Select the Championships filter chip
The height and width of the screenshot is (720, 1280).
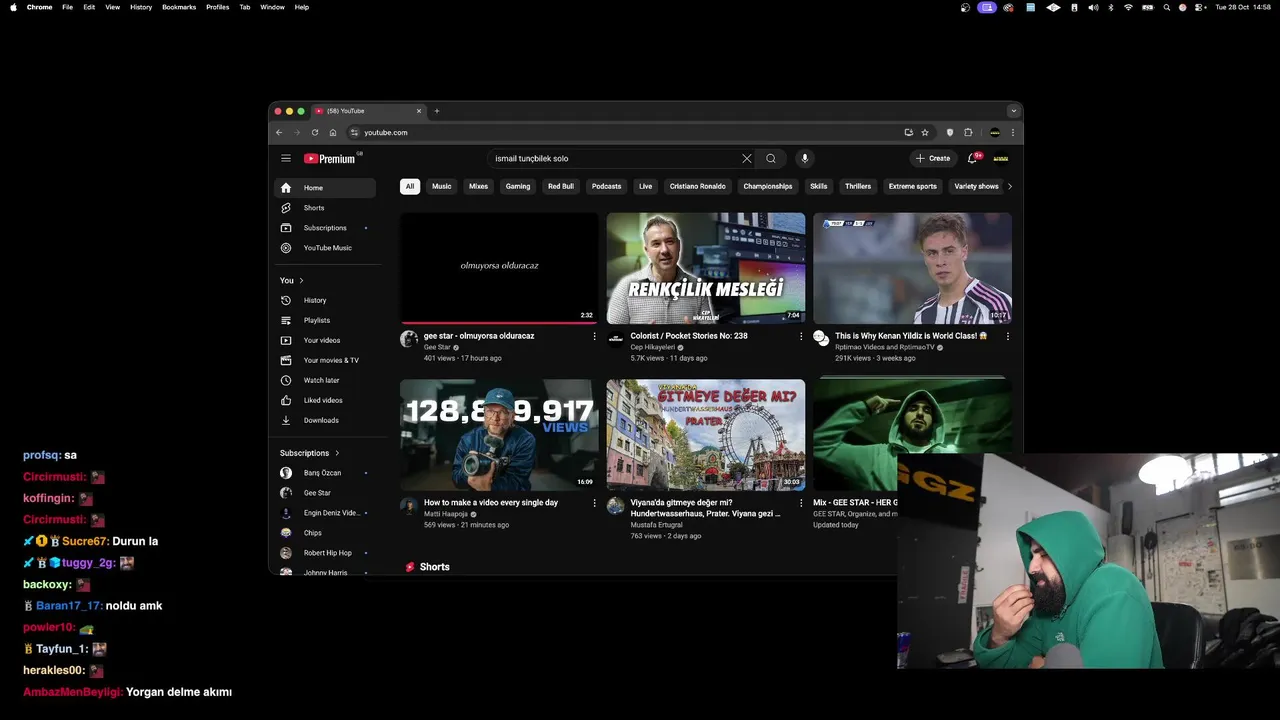[x=768, y=186]
